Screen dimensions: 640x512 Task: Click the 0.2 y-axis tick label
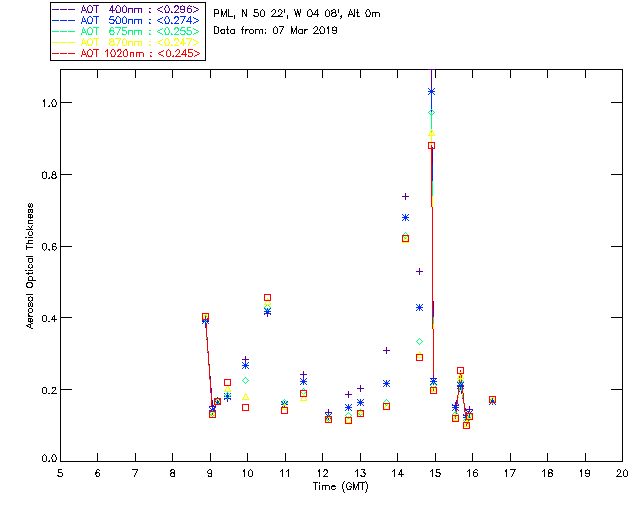click(x=49, y=390)
